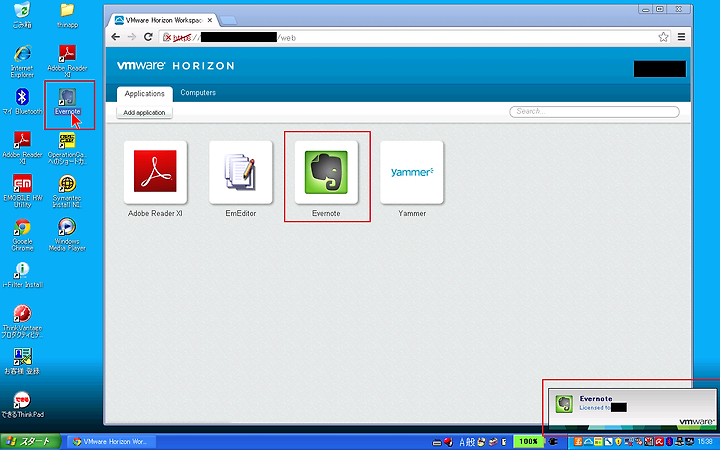Reload the Horizon Workspace page

pyautogui.click(x=148, y=37)
